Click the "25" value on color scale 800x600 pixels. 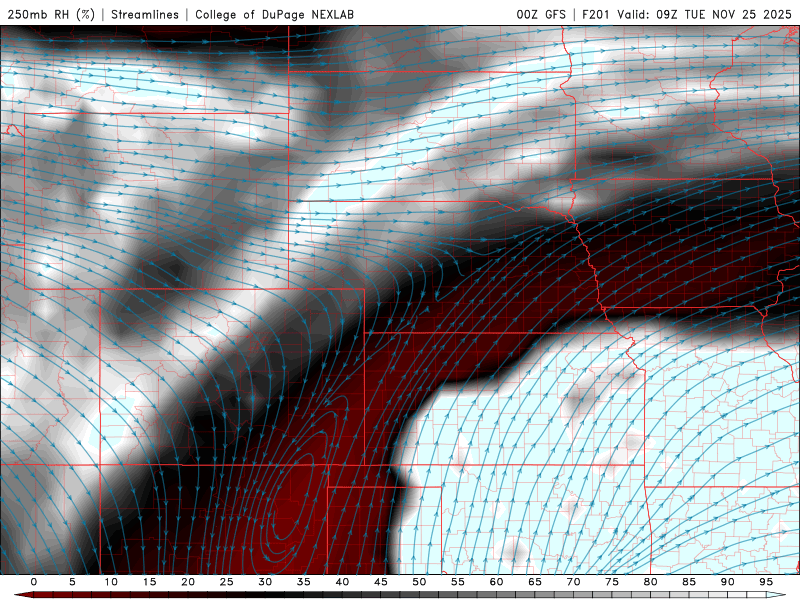(227, 582)
